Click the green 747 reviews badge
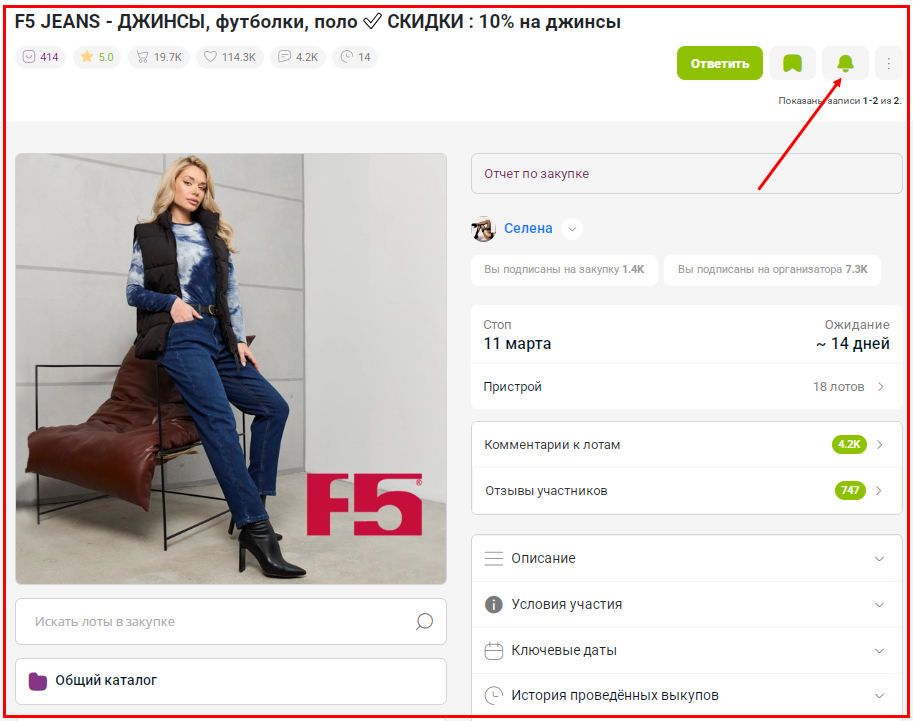This screenshot has width=913, height=721. coord(850,490)
